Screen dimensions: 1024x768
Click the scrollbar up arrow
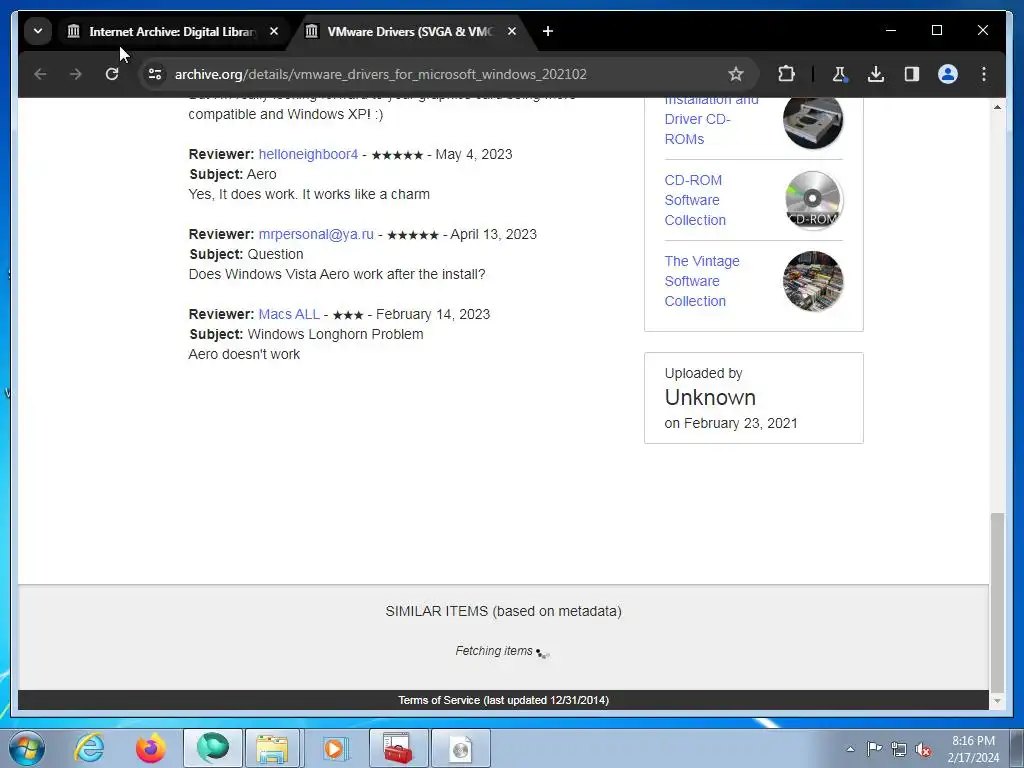[997, 106]
